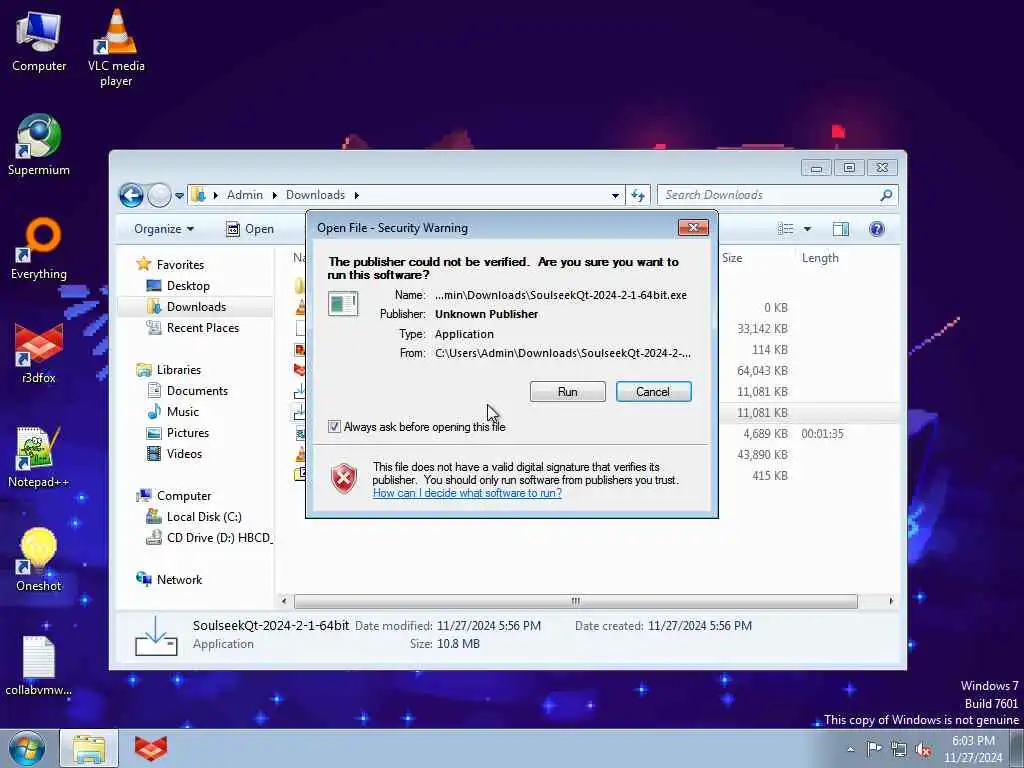This screenshot has height=768, width=1024.
Task: Open Supermium browser desktop shortcut
Action: (x=39, y=144)
